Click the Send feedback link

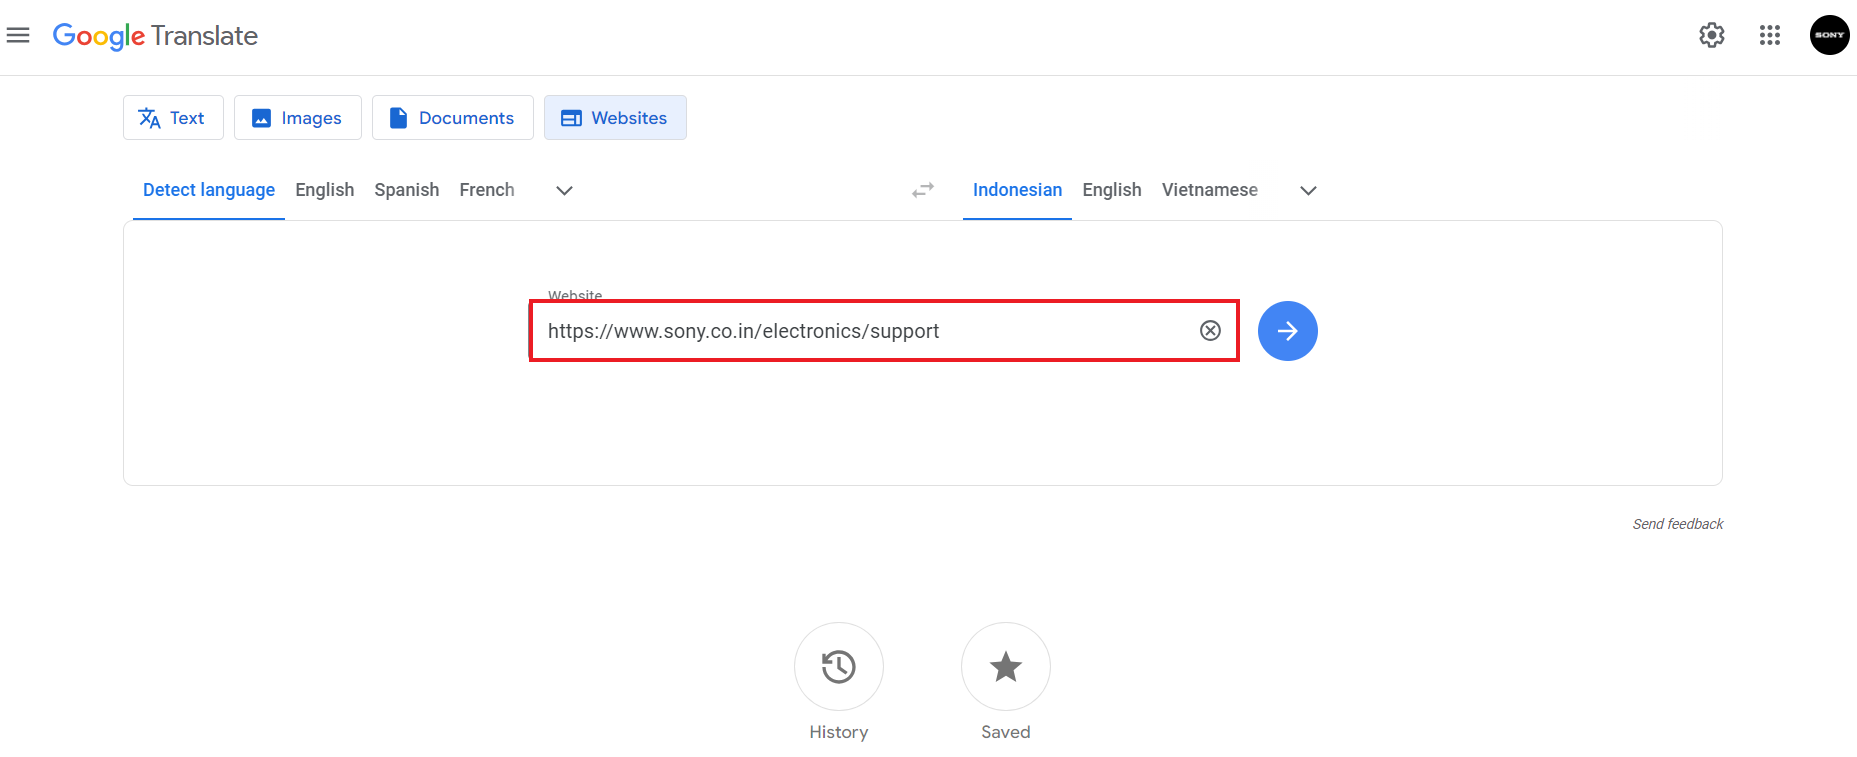pyautogui.click(x=1677, y=524)
